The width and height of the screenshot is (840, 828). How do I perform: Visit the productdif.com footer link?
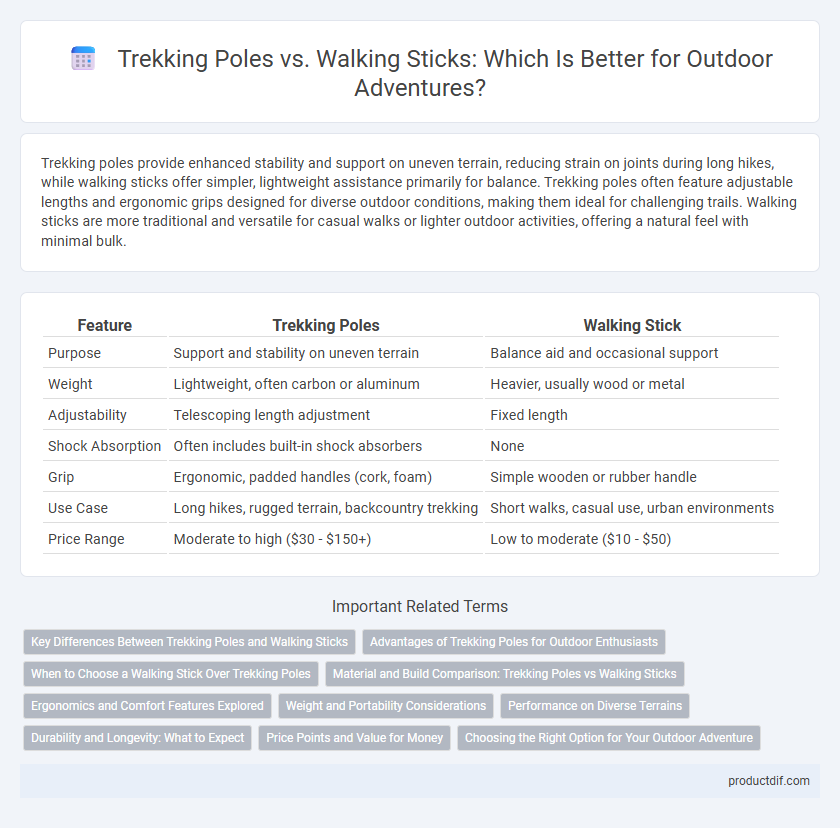tap(769, 781)
